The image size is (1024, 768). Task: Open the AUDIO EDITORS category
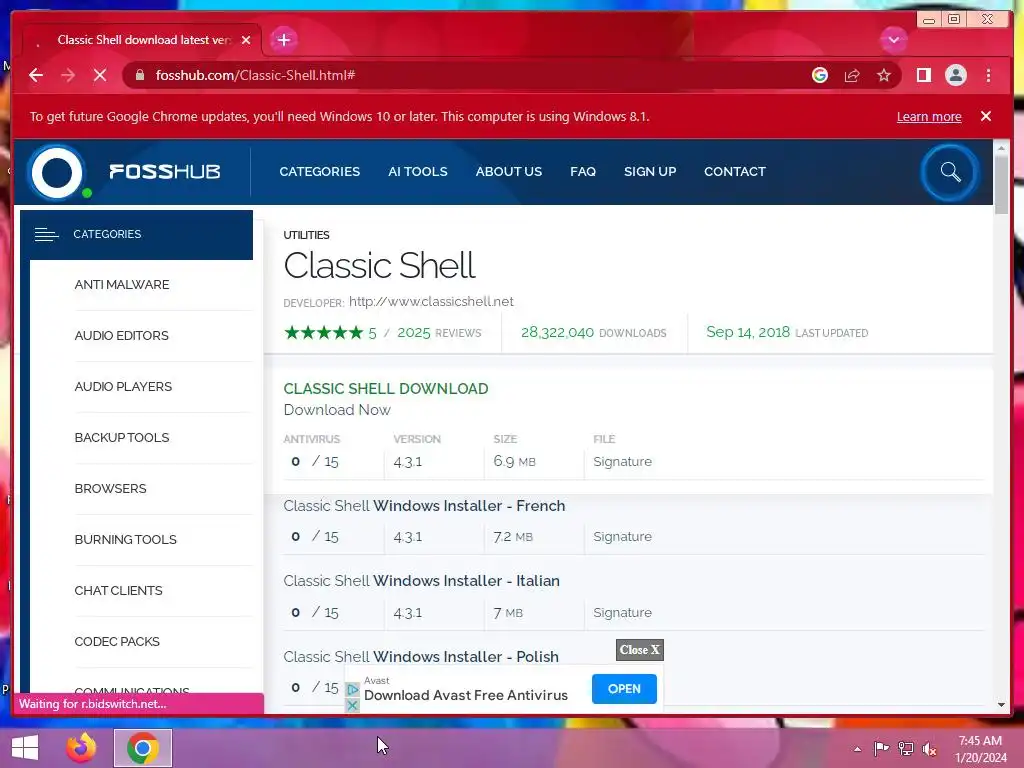(x=121, y=335)
